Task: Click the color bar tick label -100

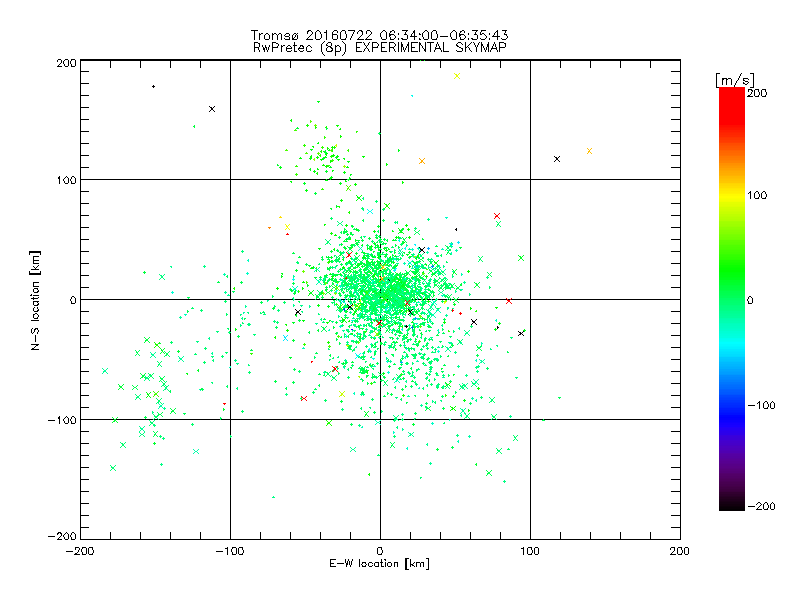Action: point(761,405)
